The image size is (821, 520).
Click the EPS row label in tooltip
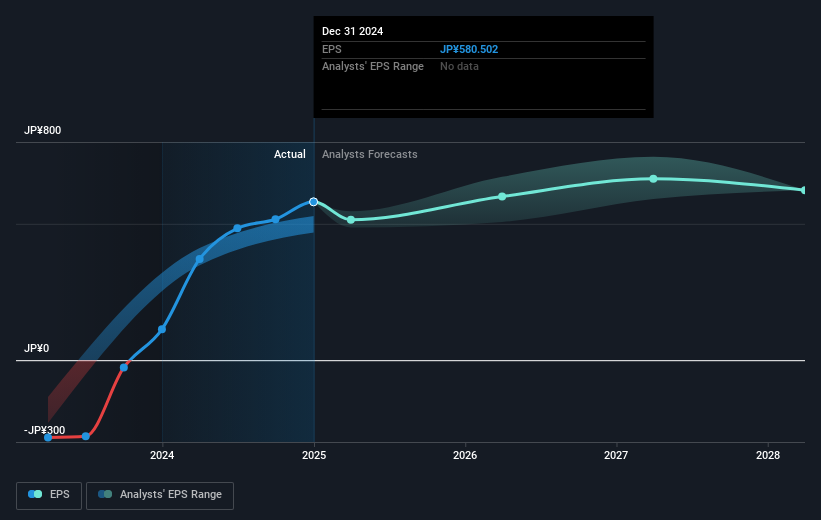[331, 49]
